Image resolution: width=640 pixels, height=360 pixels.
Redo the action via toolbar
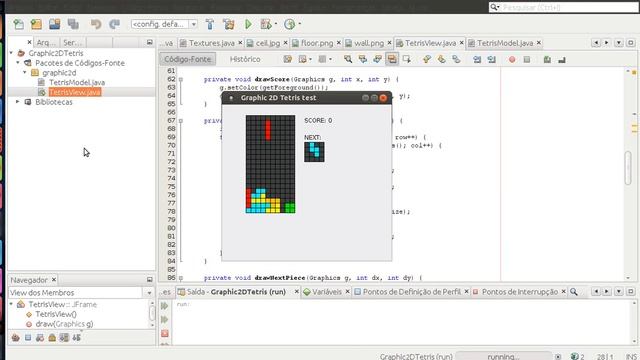(114, 24)
